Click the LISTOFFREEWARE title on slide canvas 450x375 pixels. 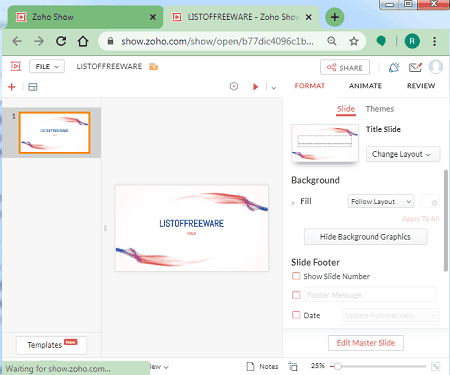click(x=191, y=223)
